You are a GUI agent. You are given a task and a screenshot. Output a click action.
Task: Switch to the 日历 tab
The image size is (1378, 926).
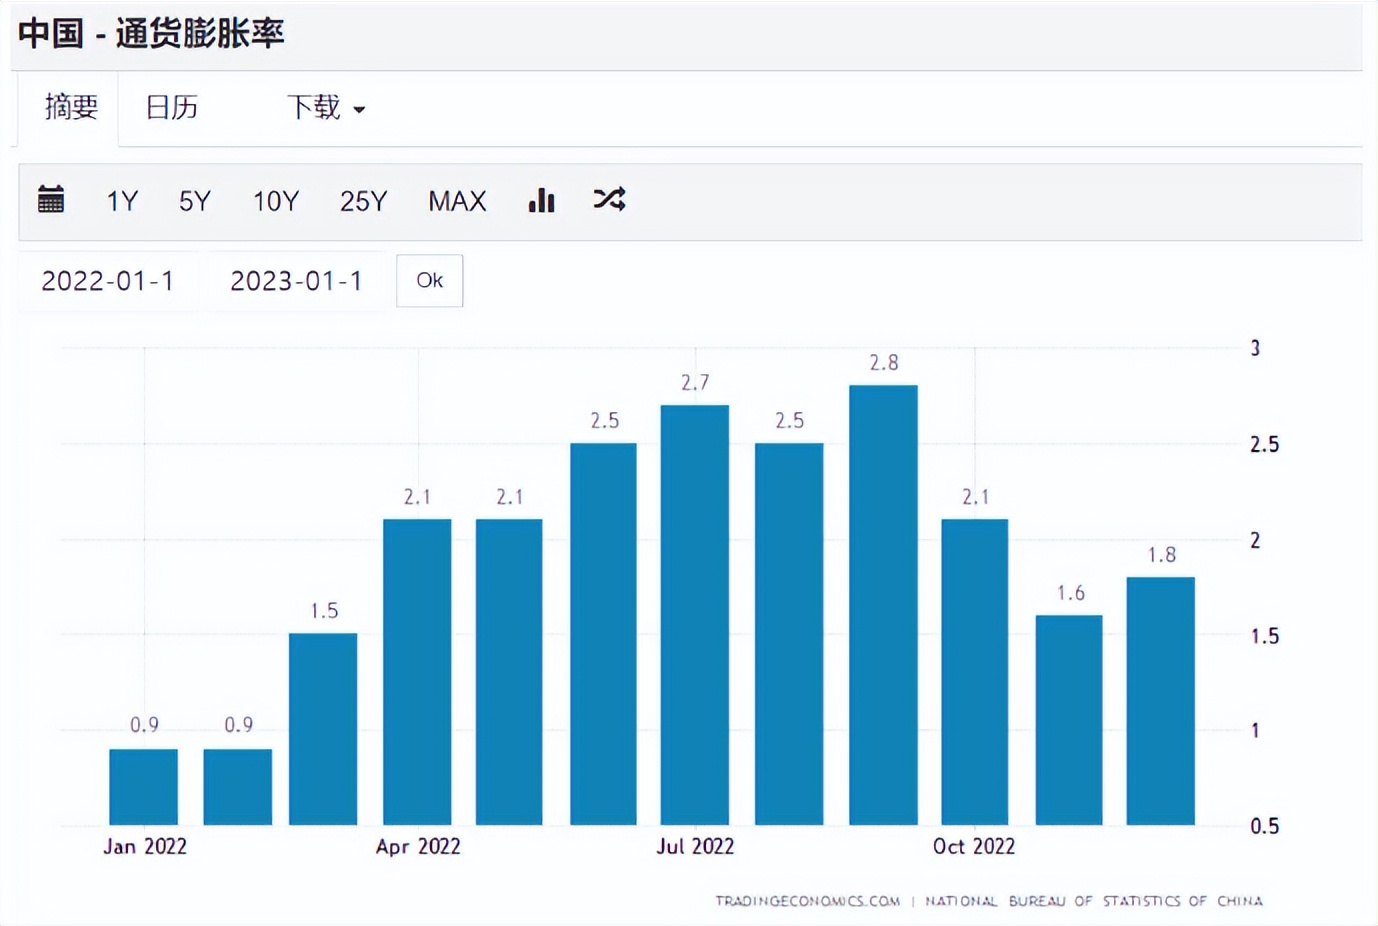[x=172, y=107]
